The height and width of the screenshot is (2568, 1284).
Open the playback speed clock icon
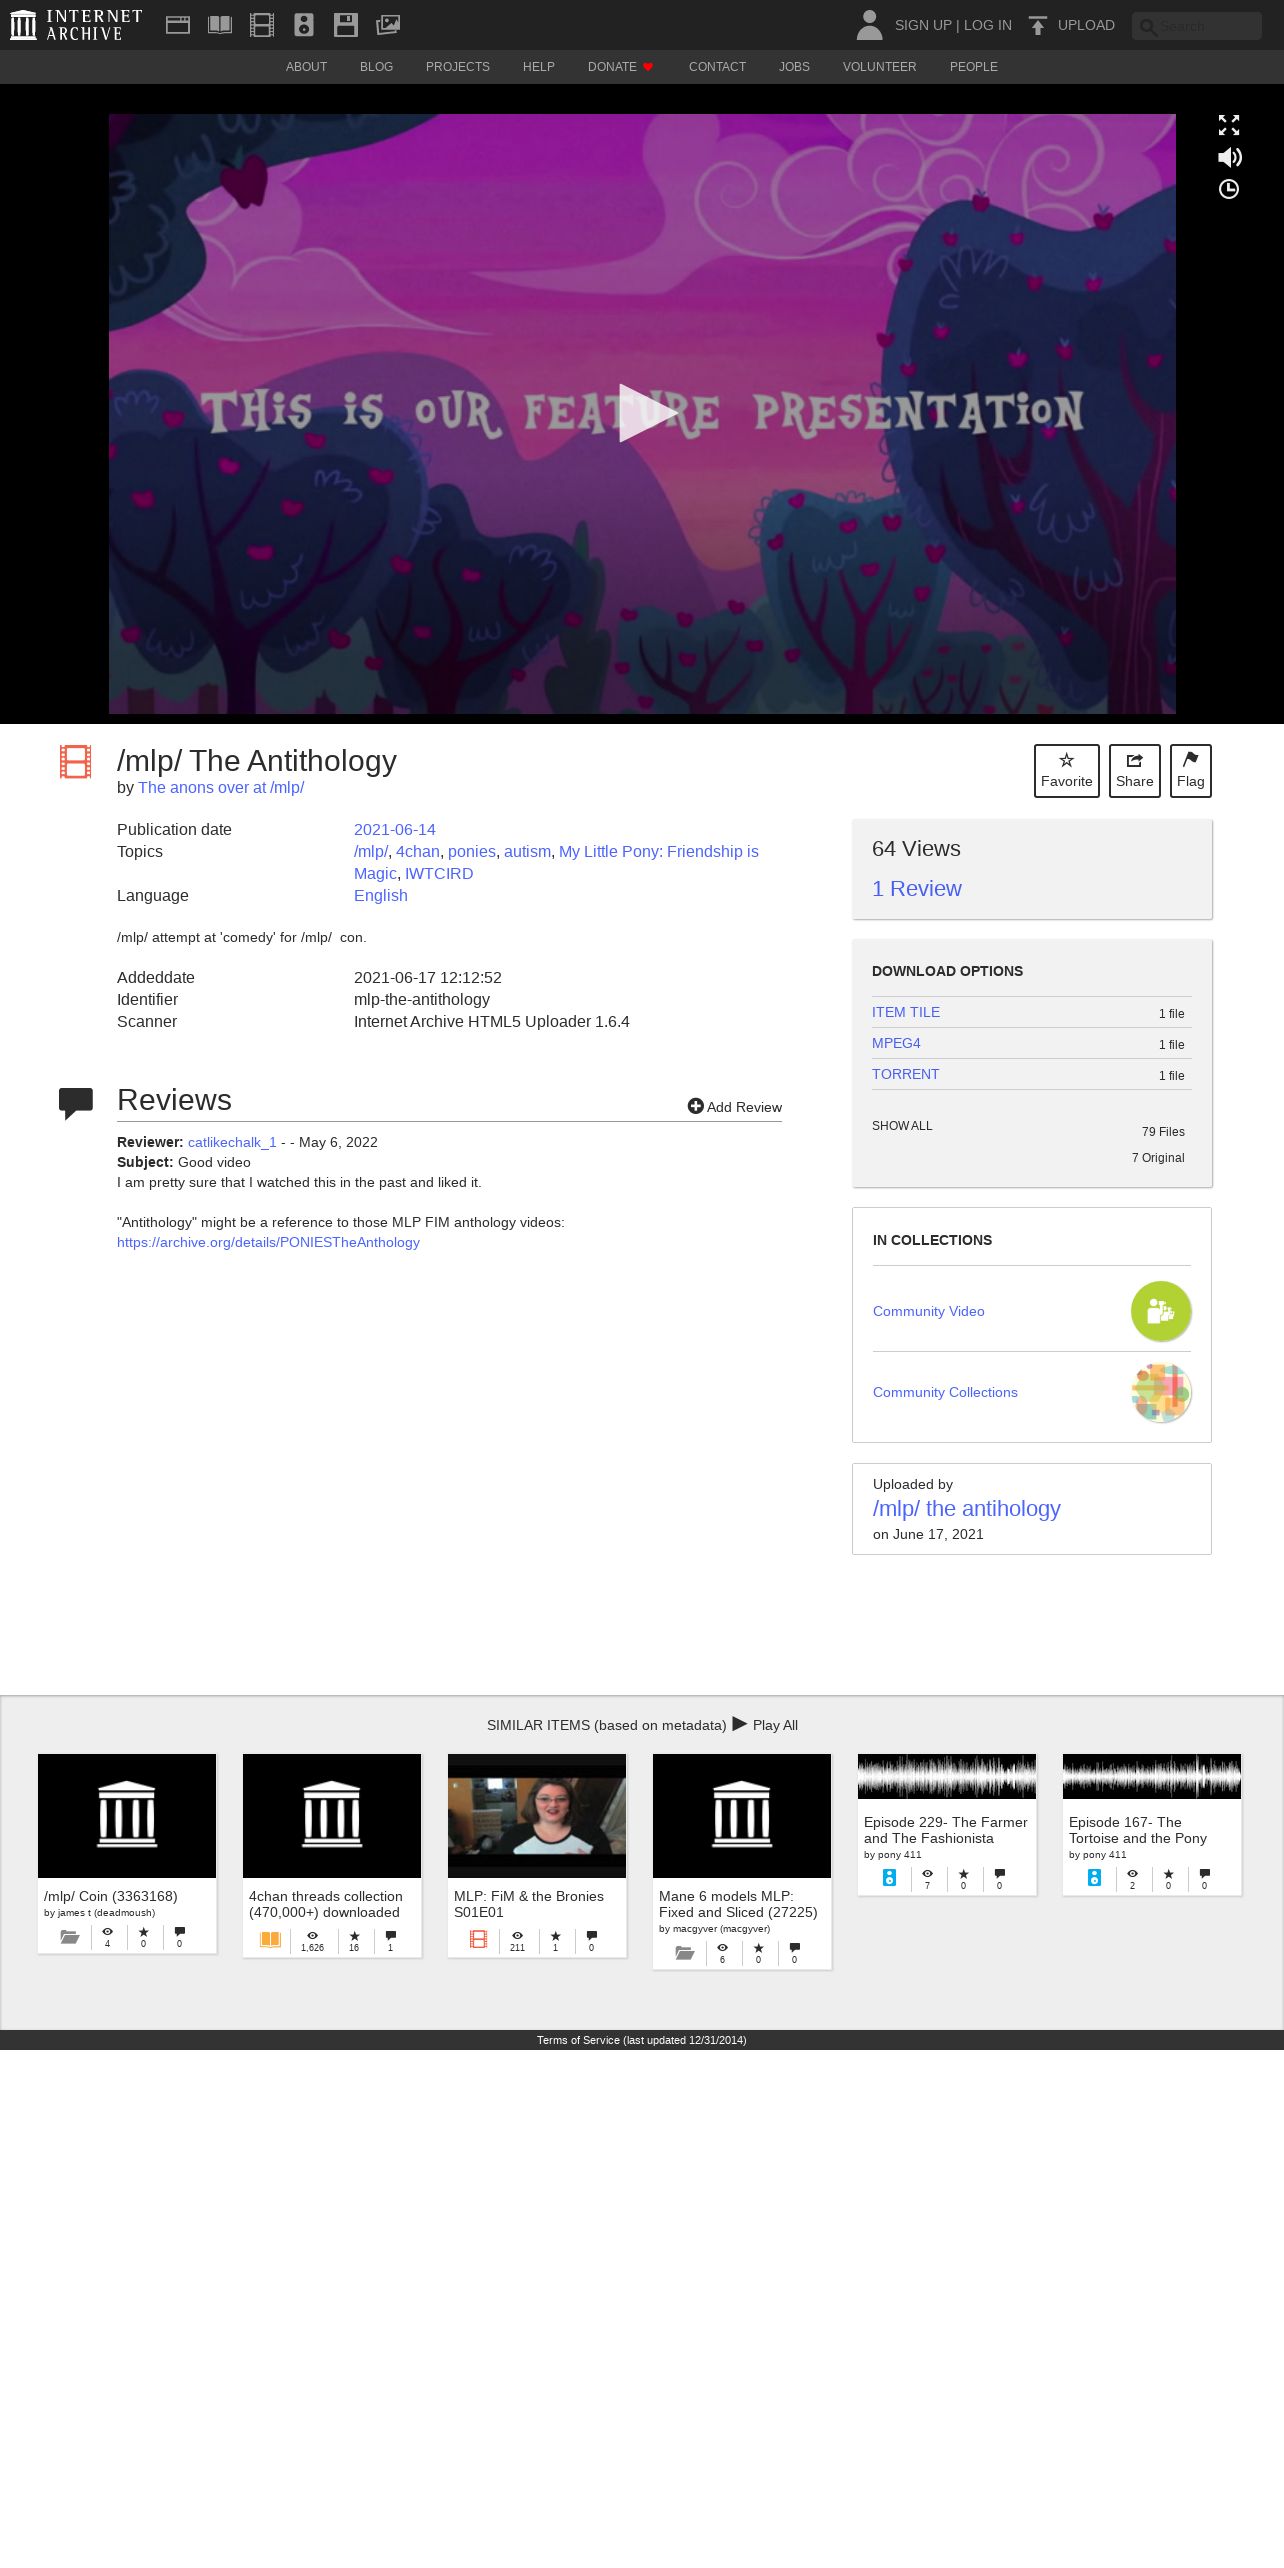click(1229, 189)
